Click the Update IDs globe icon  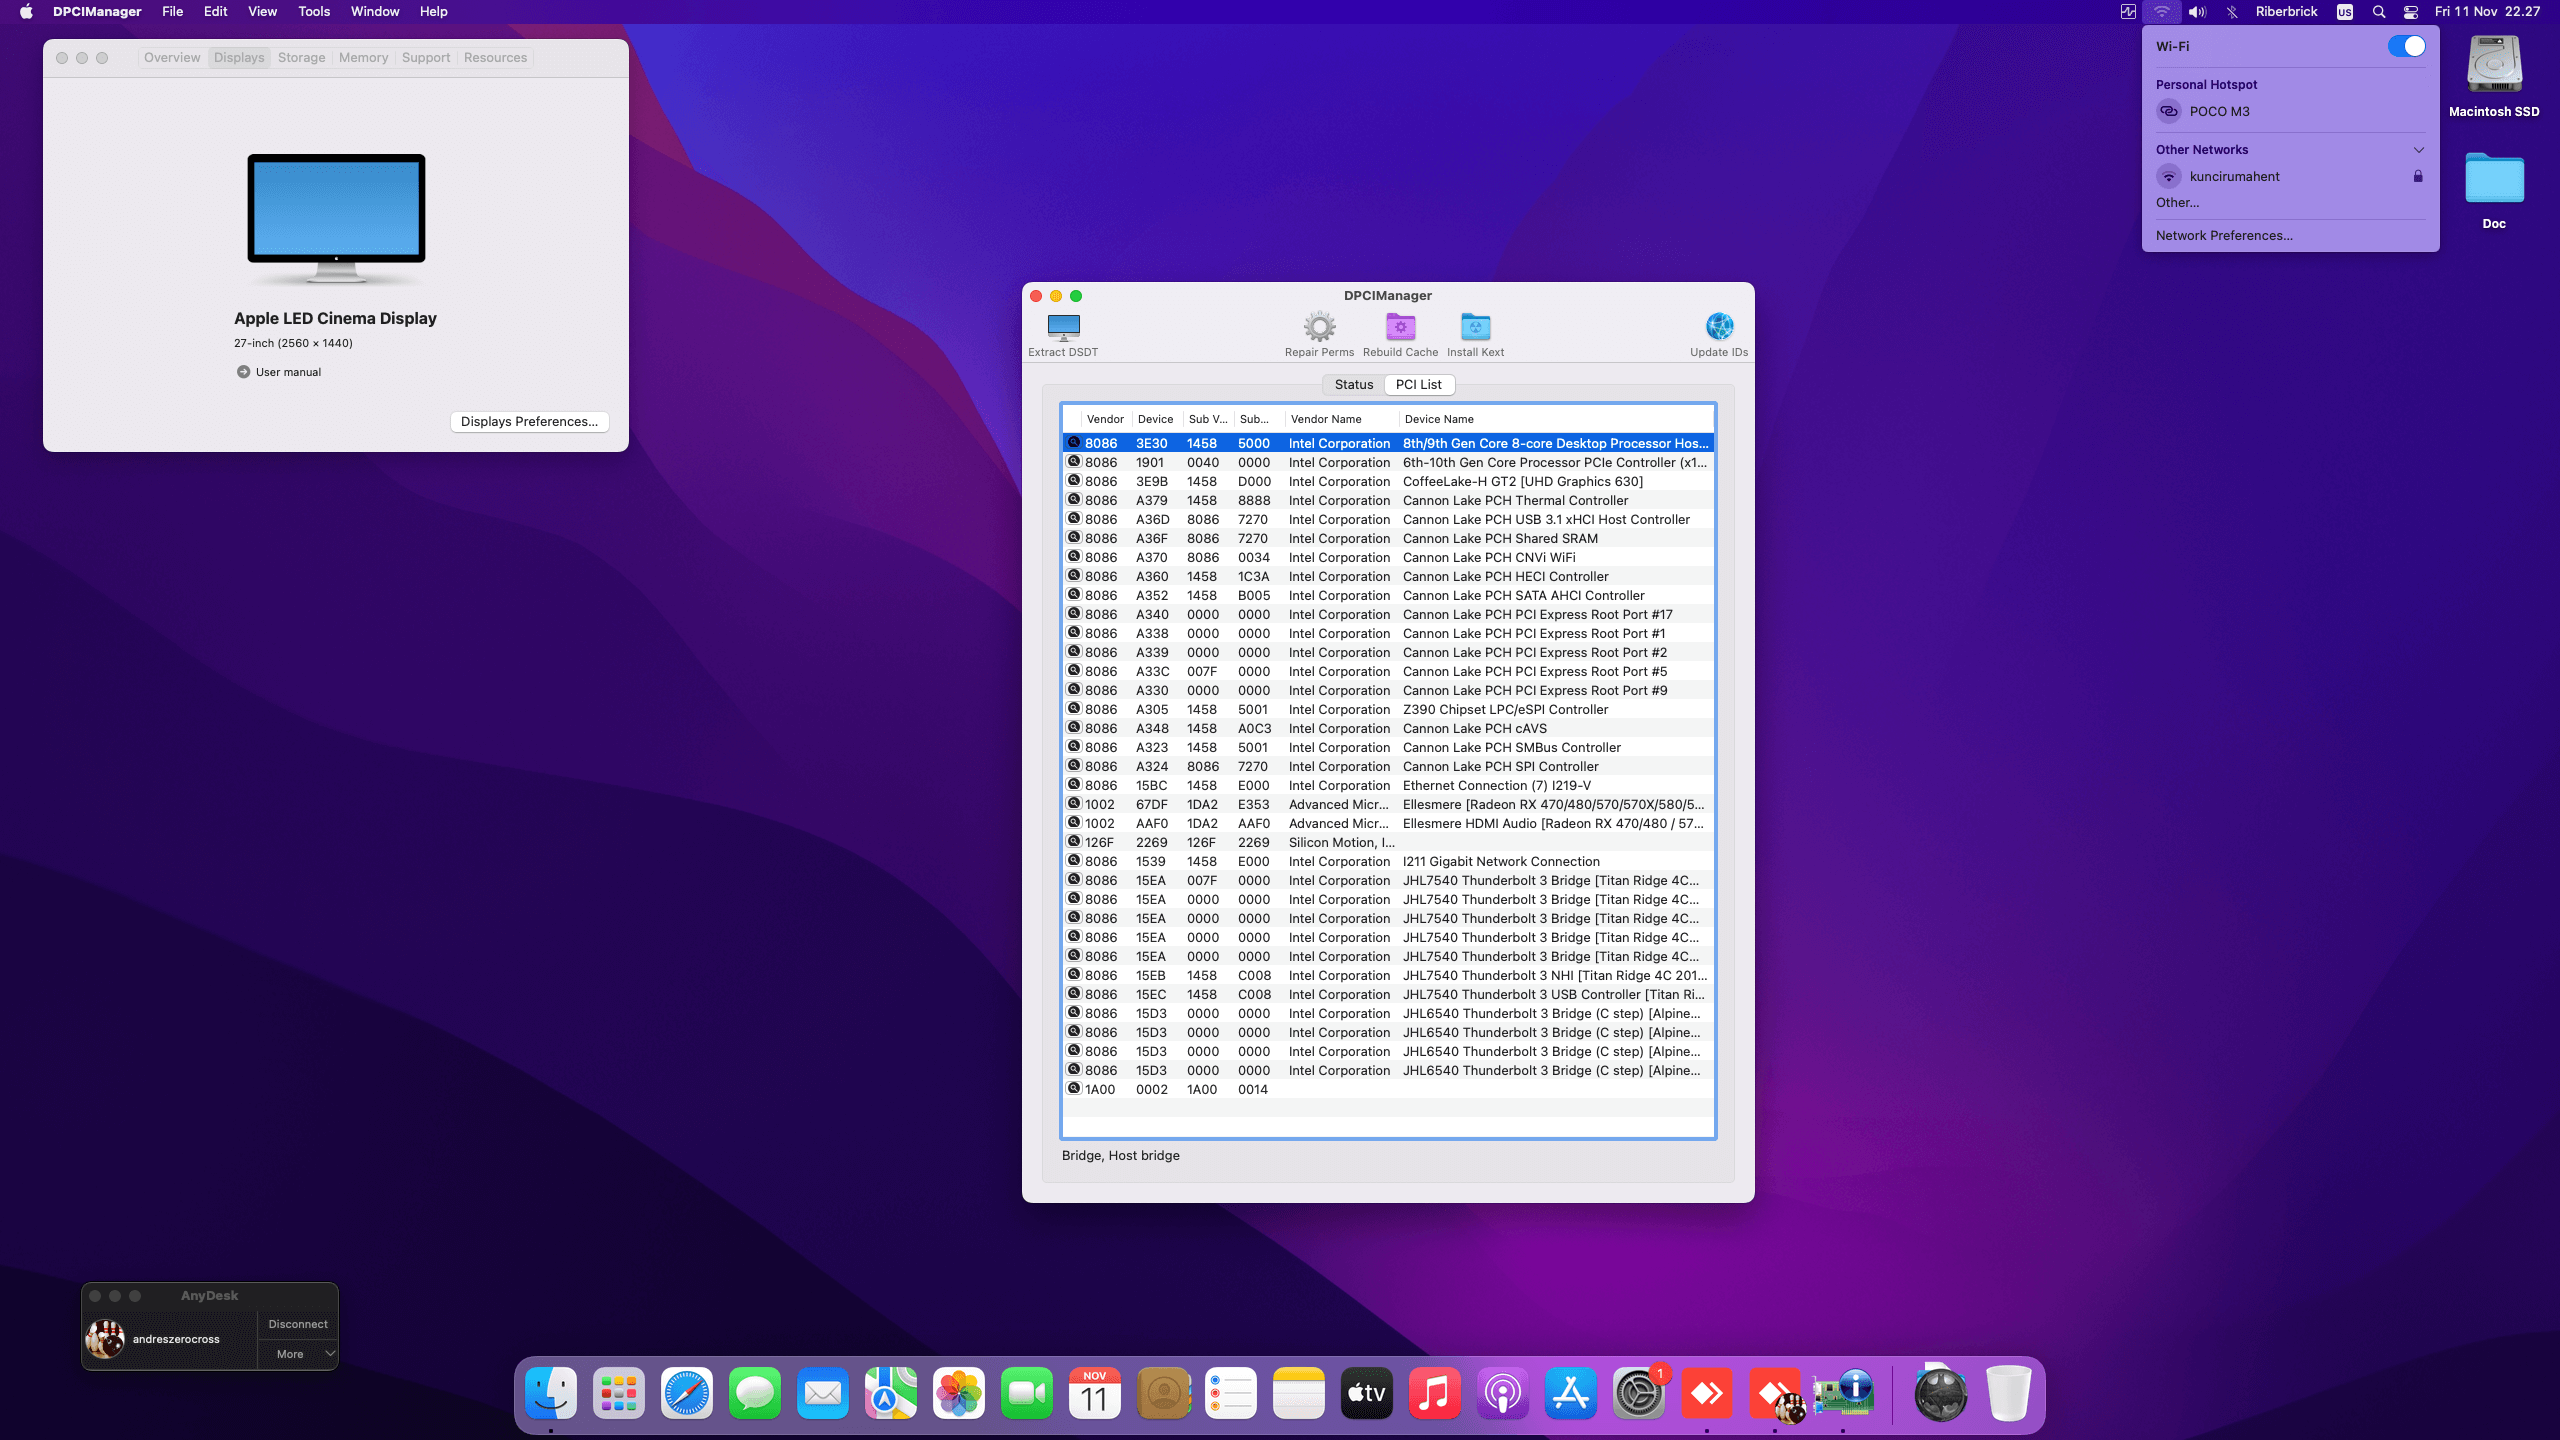(1719, 327)
